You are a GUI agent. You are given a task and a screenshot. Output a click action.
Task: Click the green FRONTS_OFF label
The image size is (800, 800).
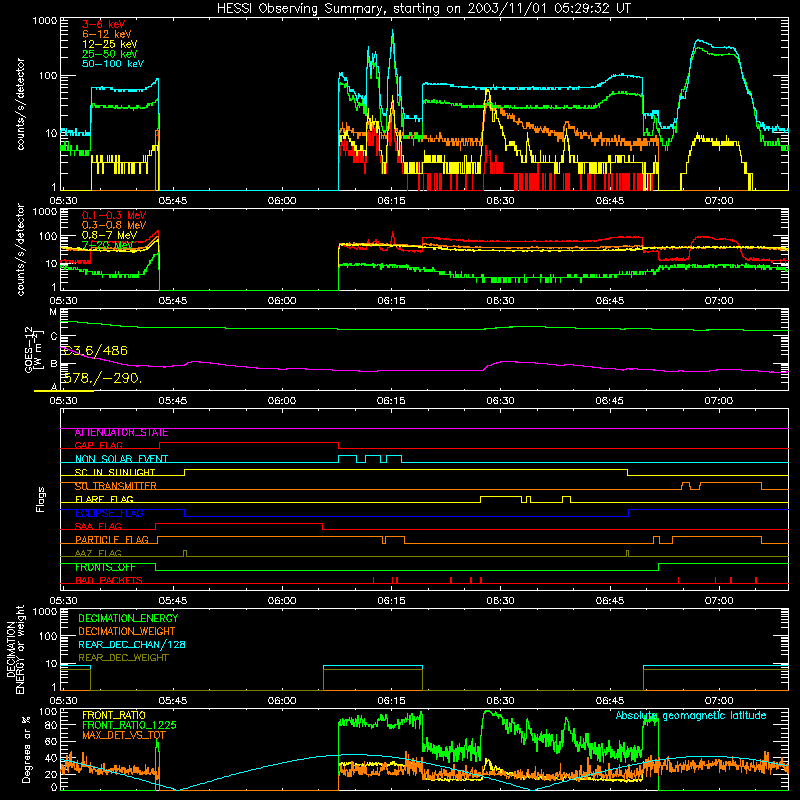coord(105,567)
